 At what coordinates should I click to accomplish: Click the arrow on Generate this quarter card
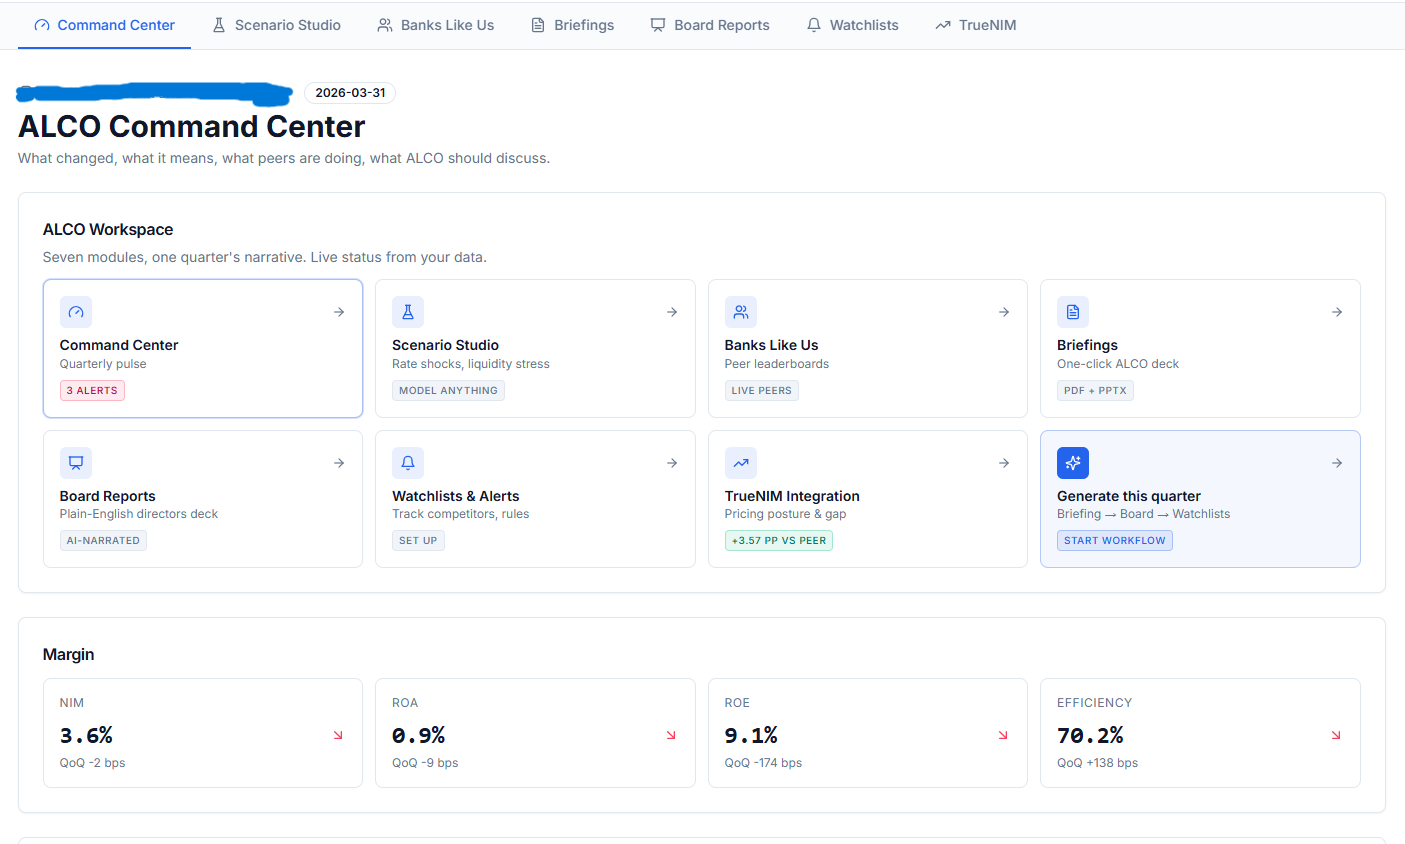pos(1337,463)
